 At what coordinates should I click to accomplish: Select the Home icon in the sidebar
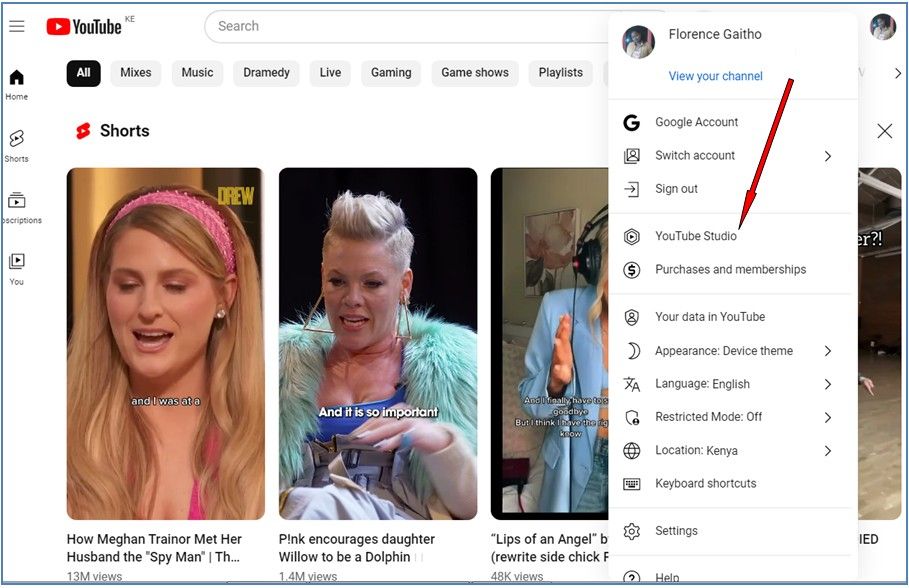tap(16, 77)
